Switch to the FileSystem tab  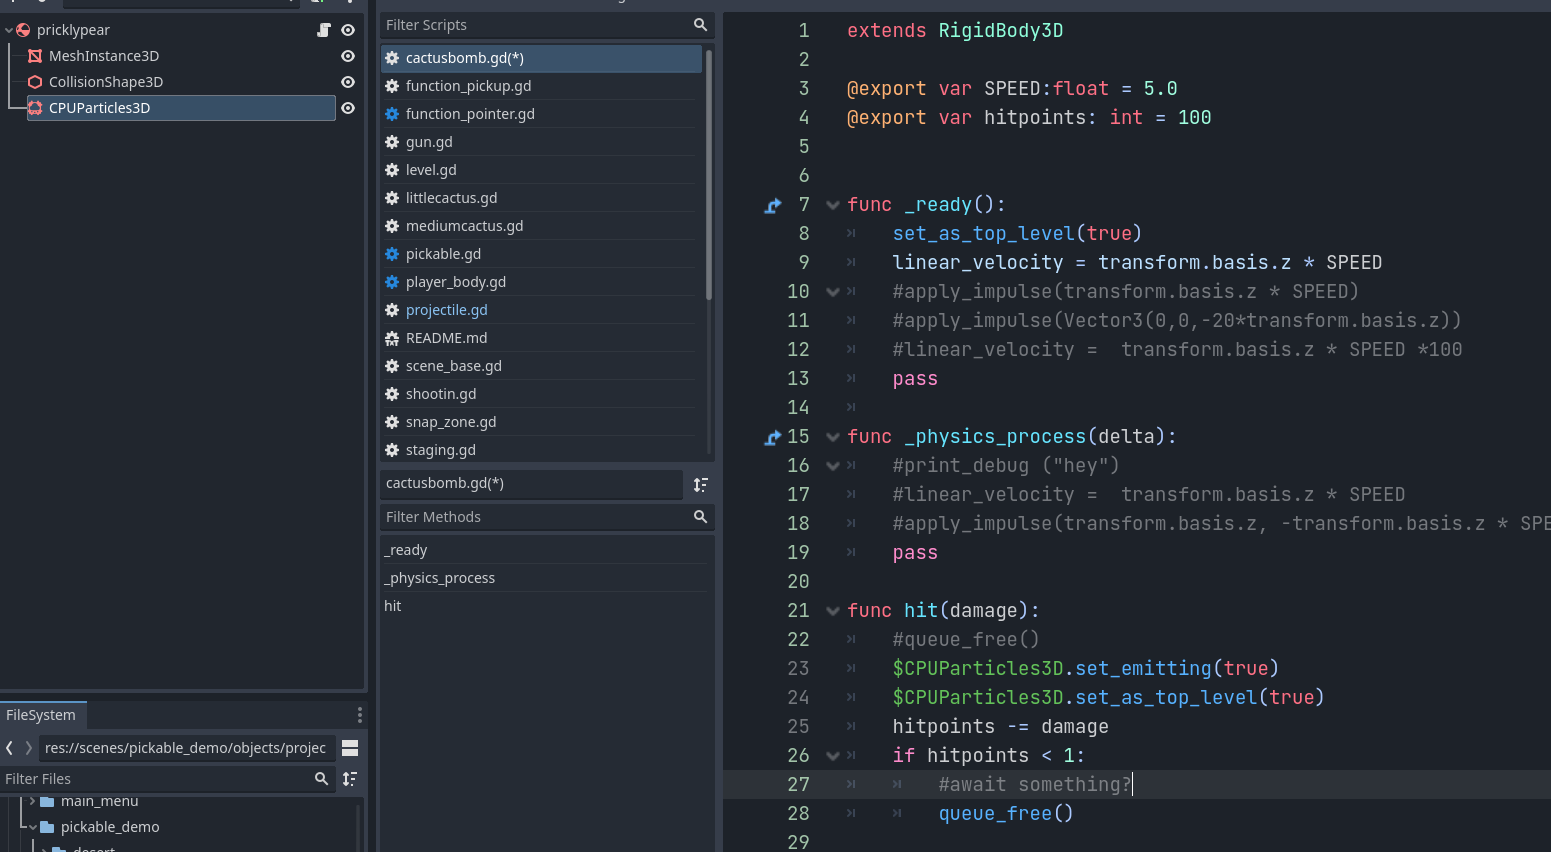(x=42, y=715)
